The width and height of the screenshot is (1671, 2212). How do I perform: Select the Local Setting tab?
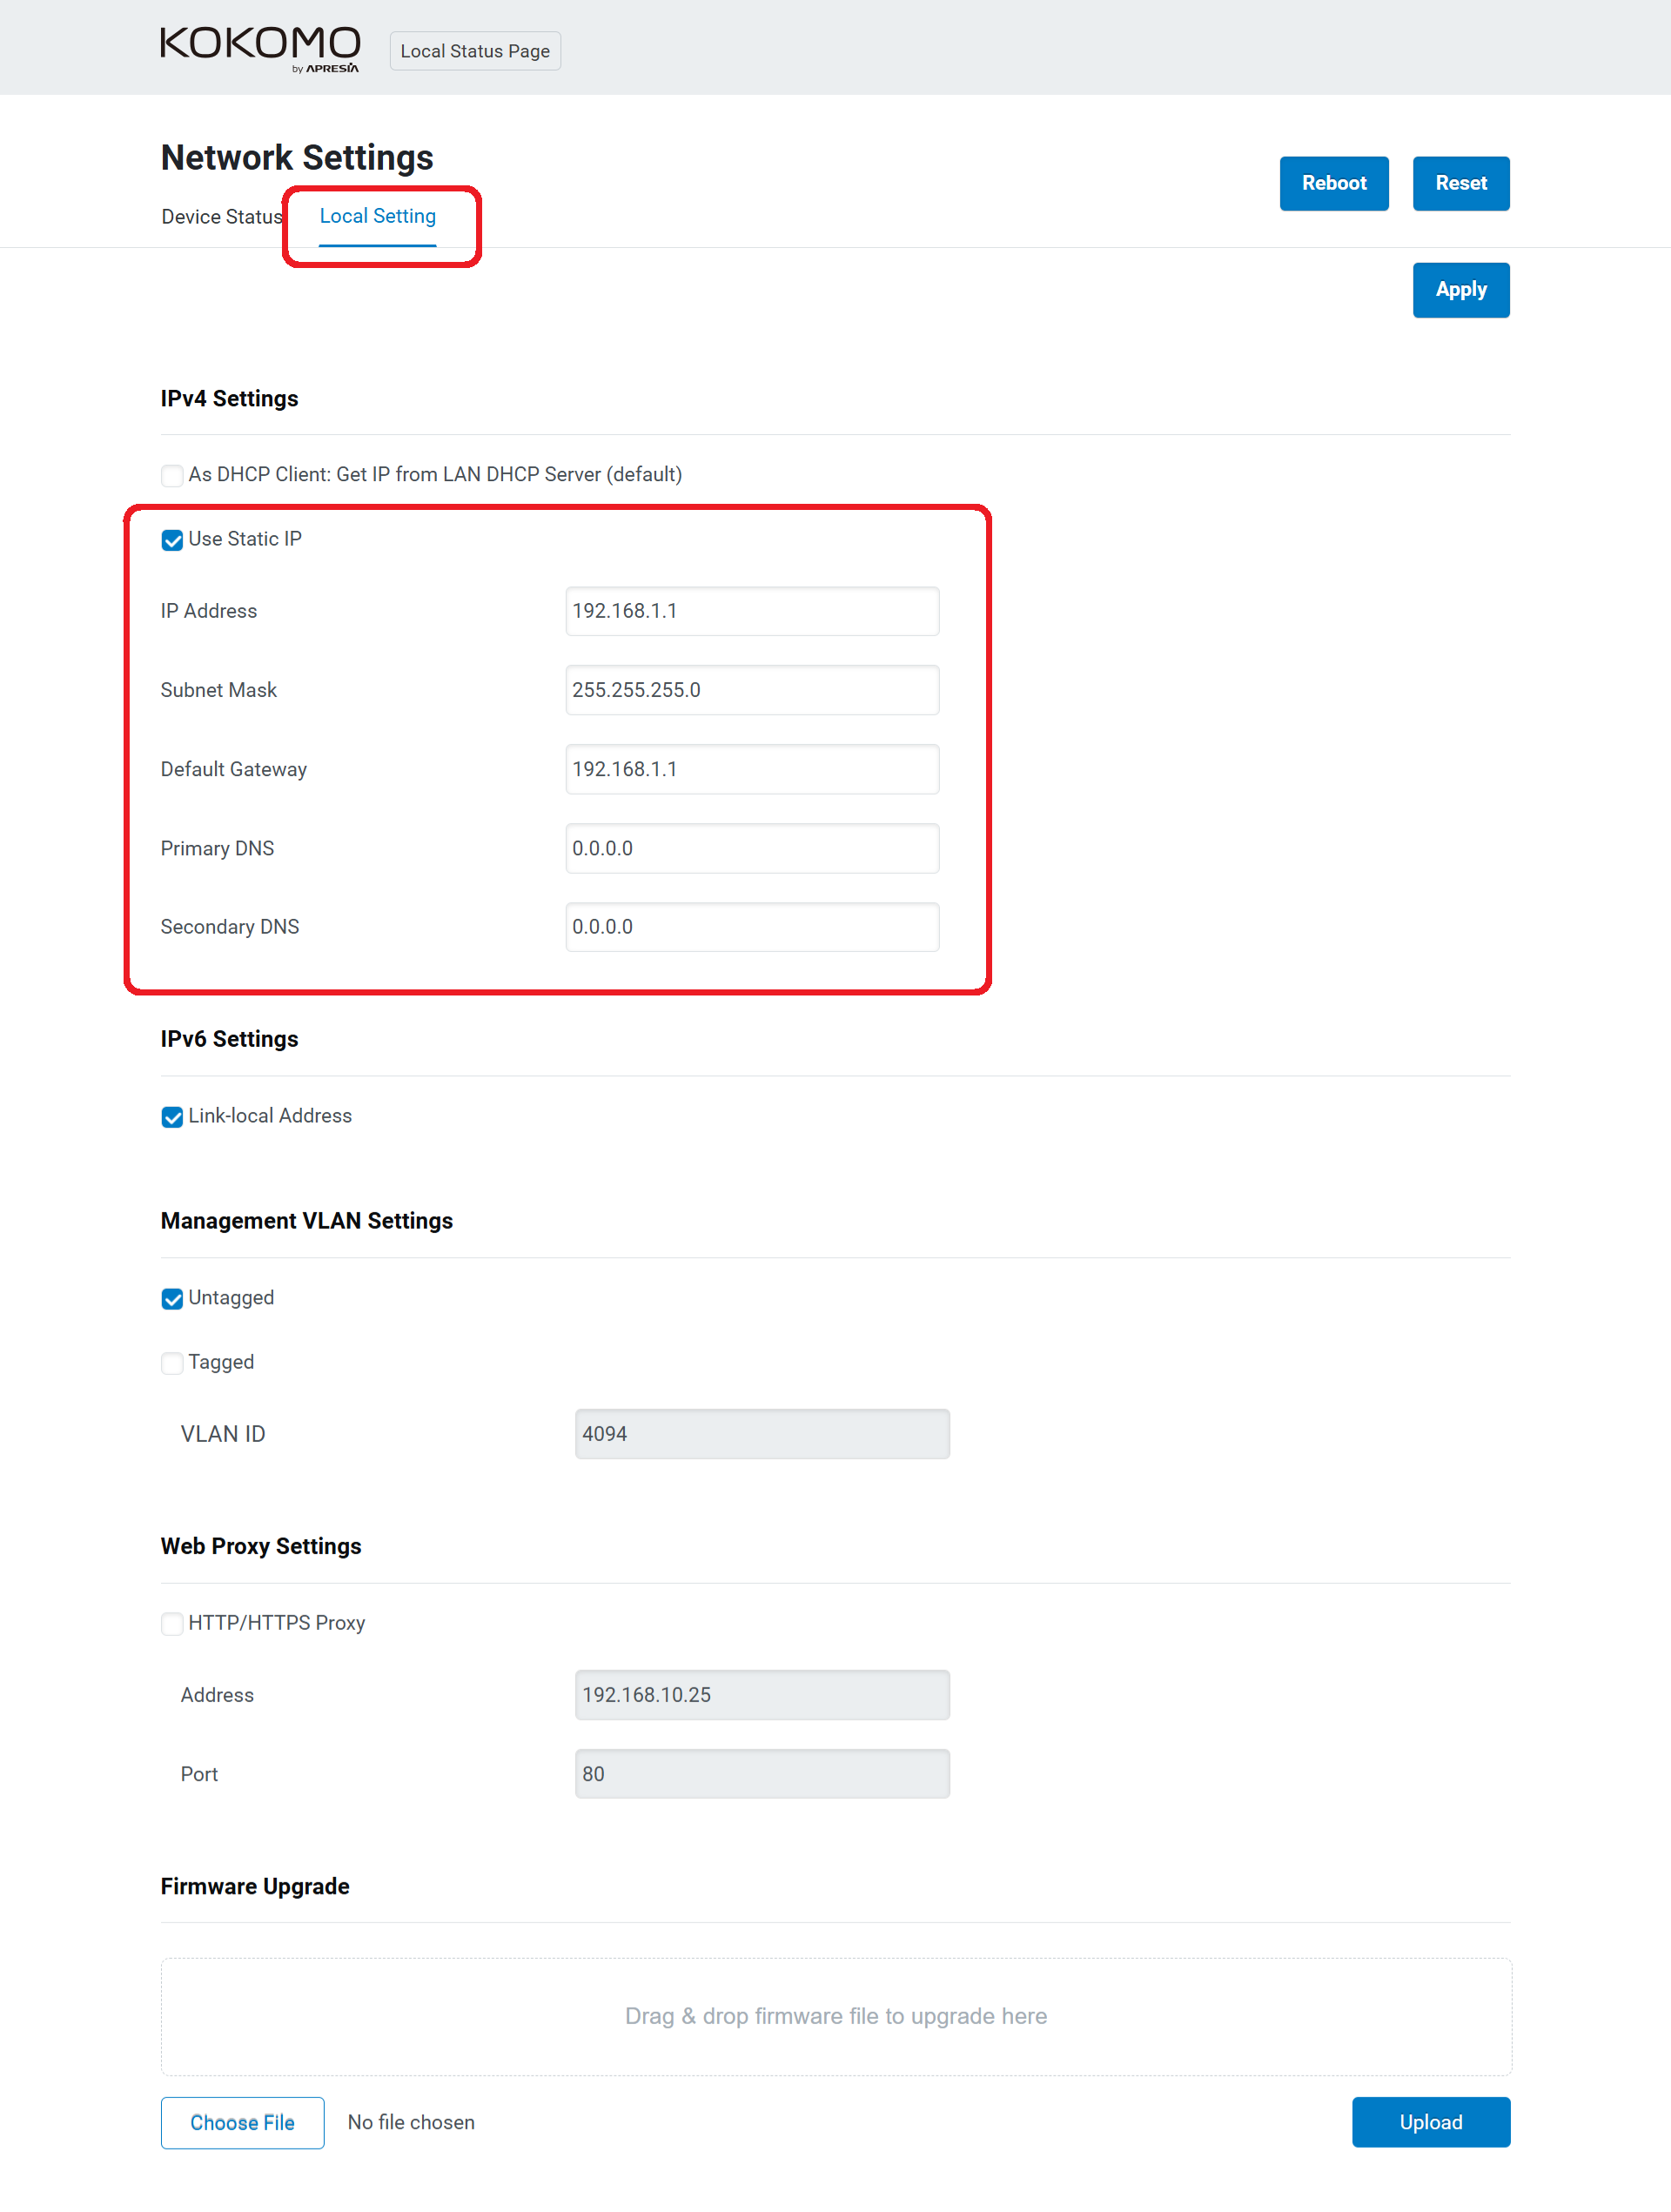pyautogui.click(x=377, y=217)
